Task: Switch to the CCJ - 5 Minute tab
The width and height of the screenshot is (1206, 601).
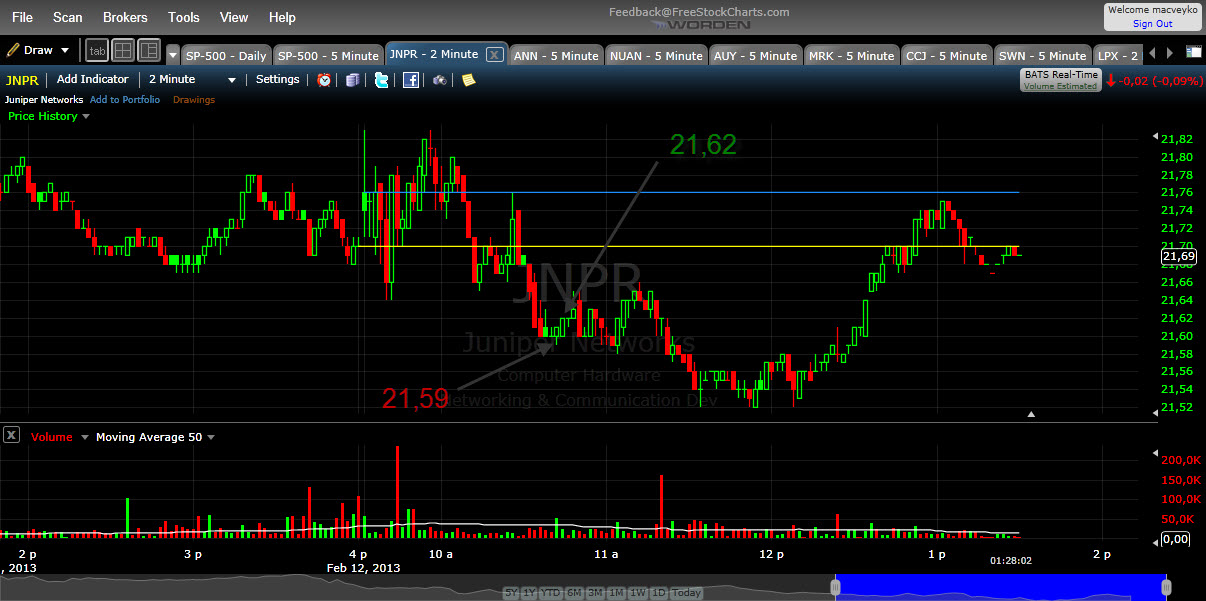Action: pyautogui.click(x=946, y=55)
